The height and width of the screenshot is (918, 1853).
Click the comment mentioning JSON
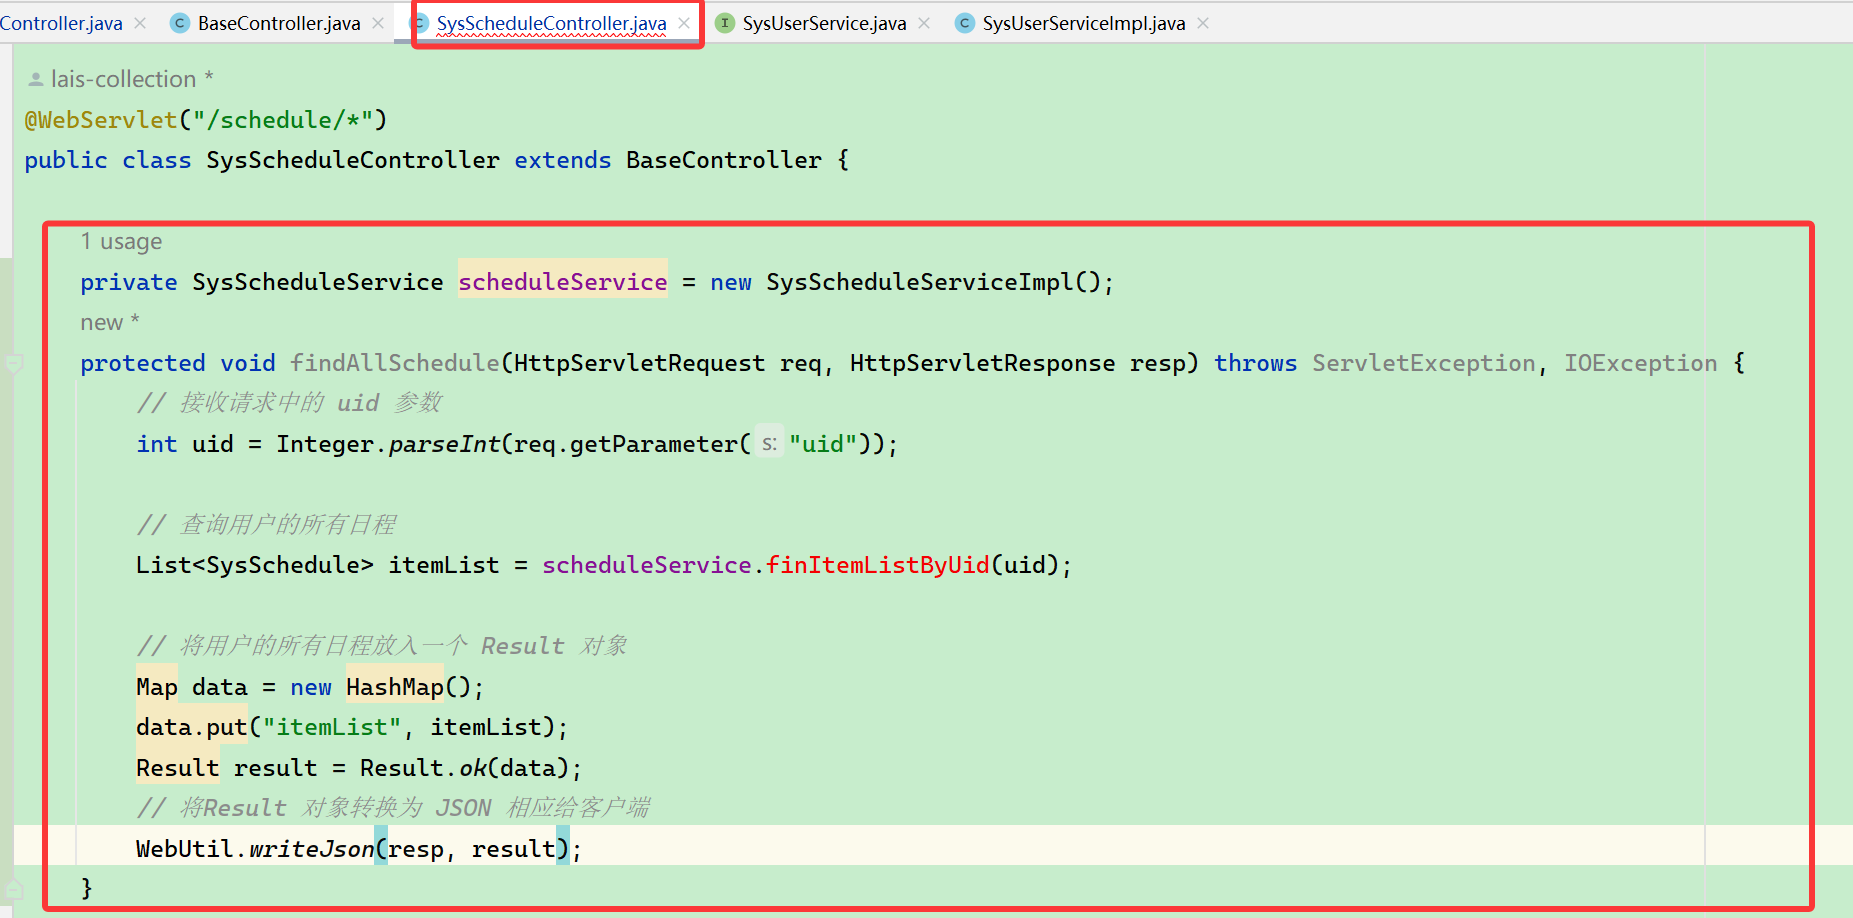393,808
